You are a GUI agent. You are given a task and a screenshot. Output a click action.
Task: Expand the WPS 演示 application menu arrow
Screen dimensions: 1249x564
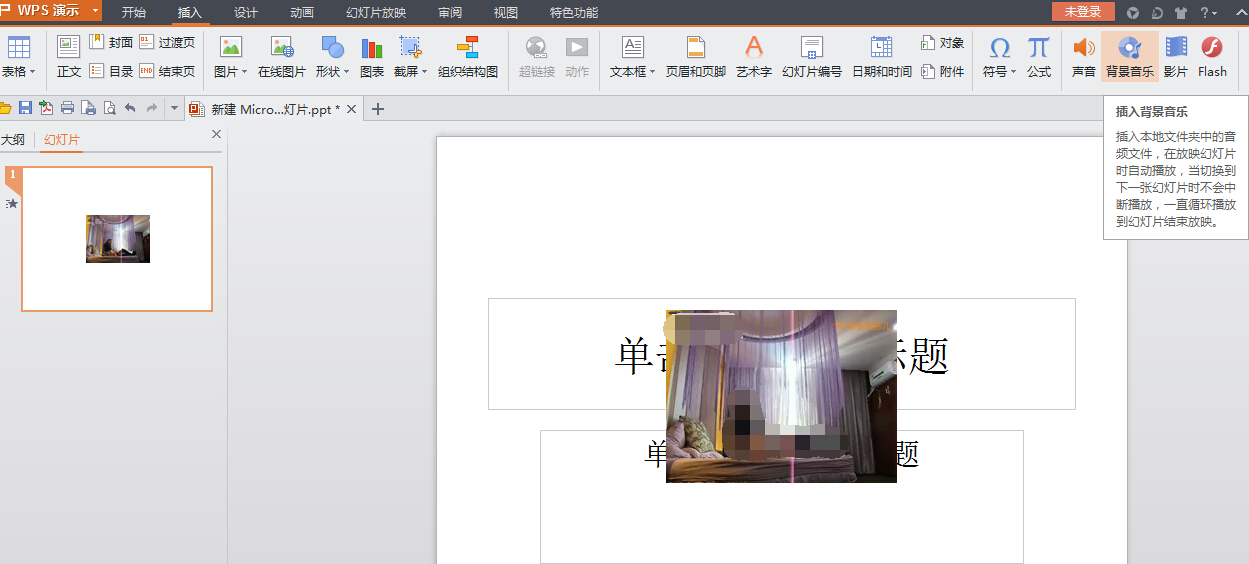pyautogui.click(x=95, y=11)
